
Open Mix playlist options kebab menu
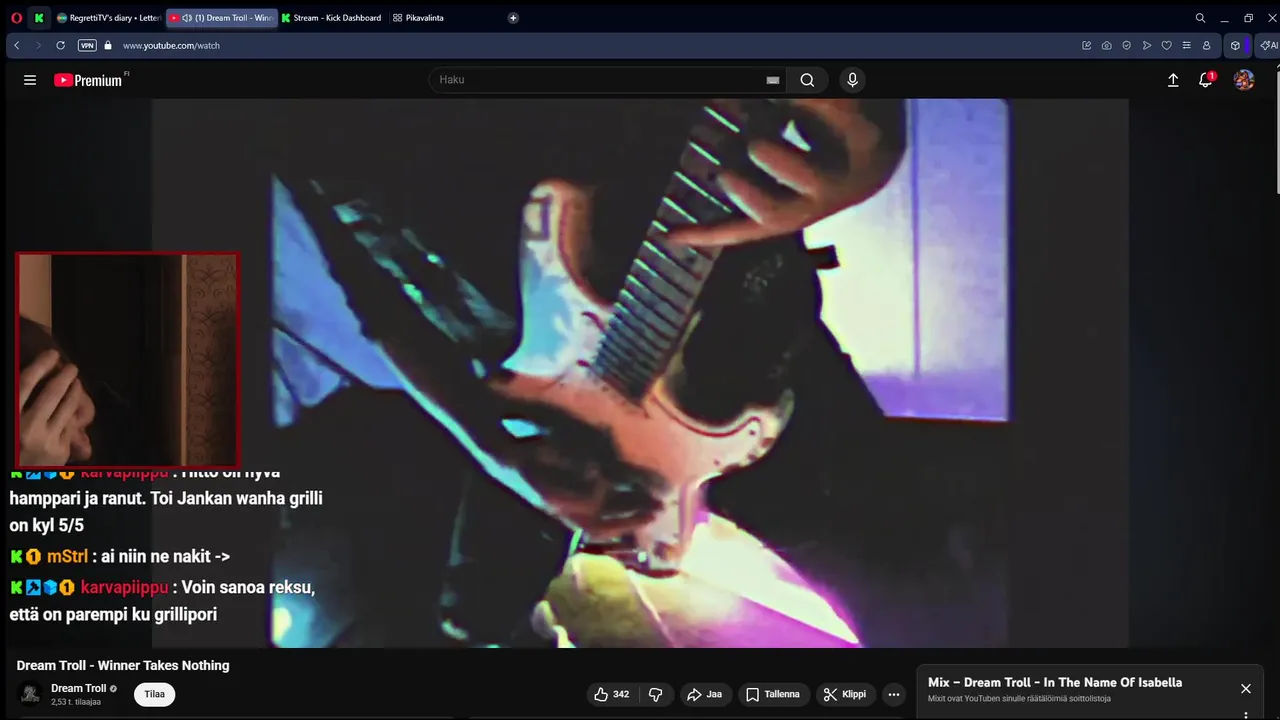[1246, 714]
